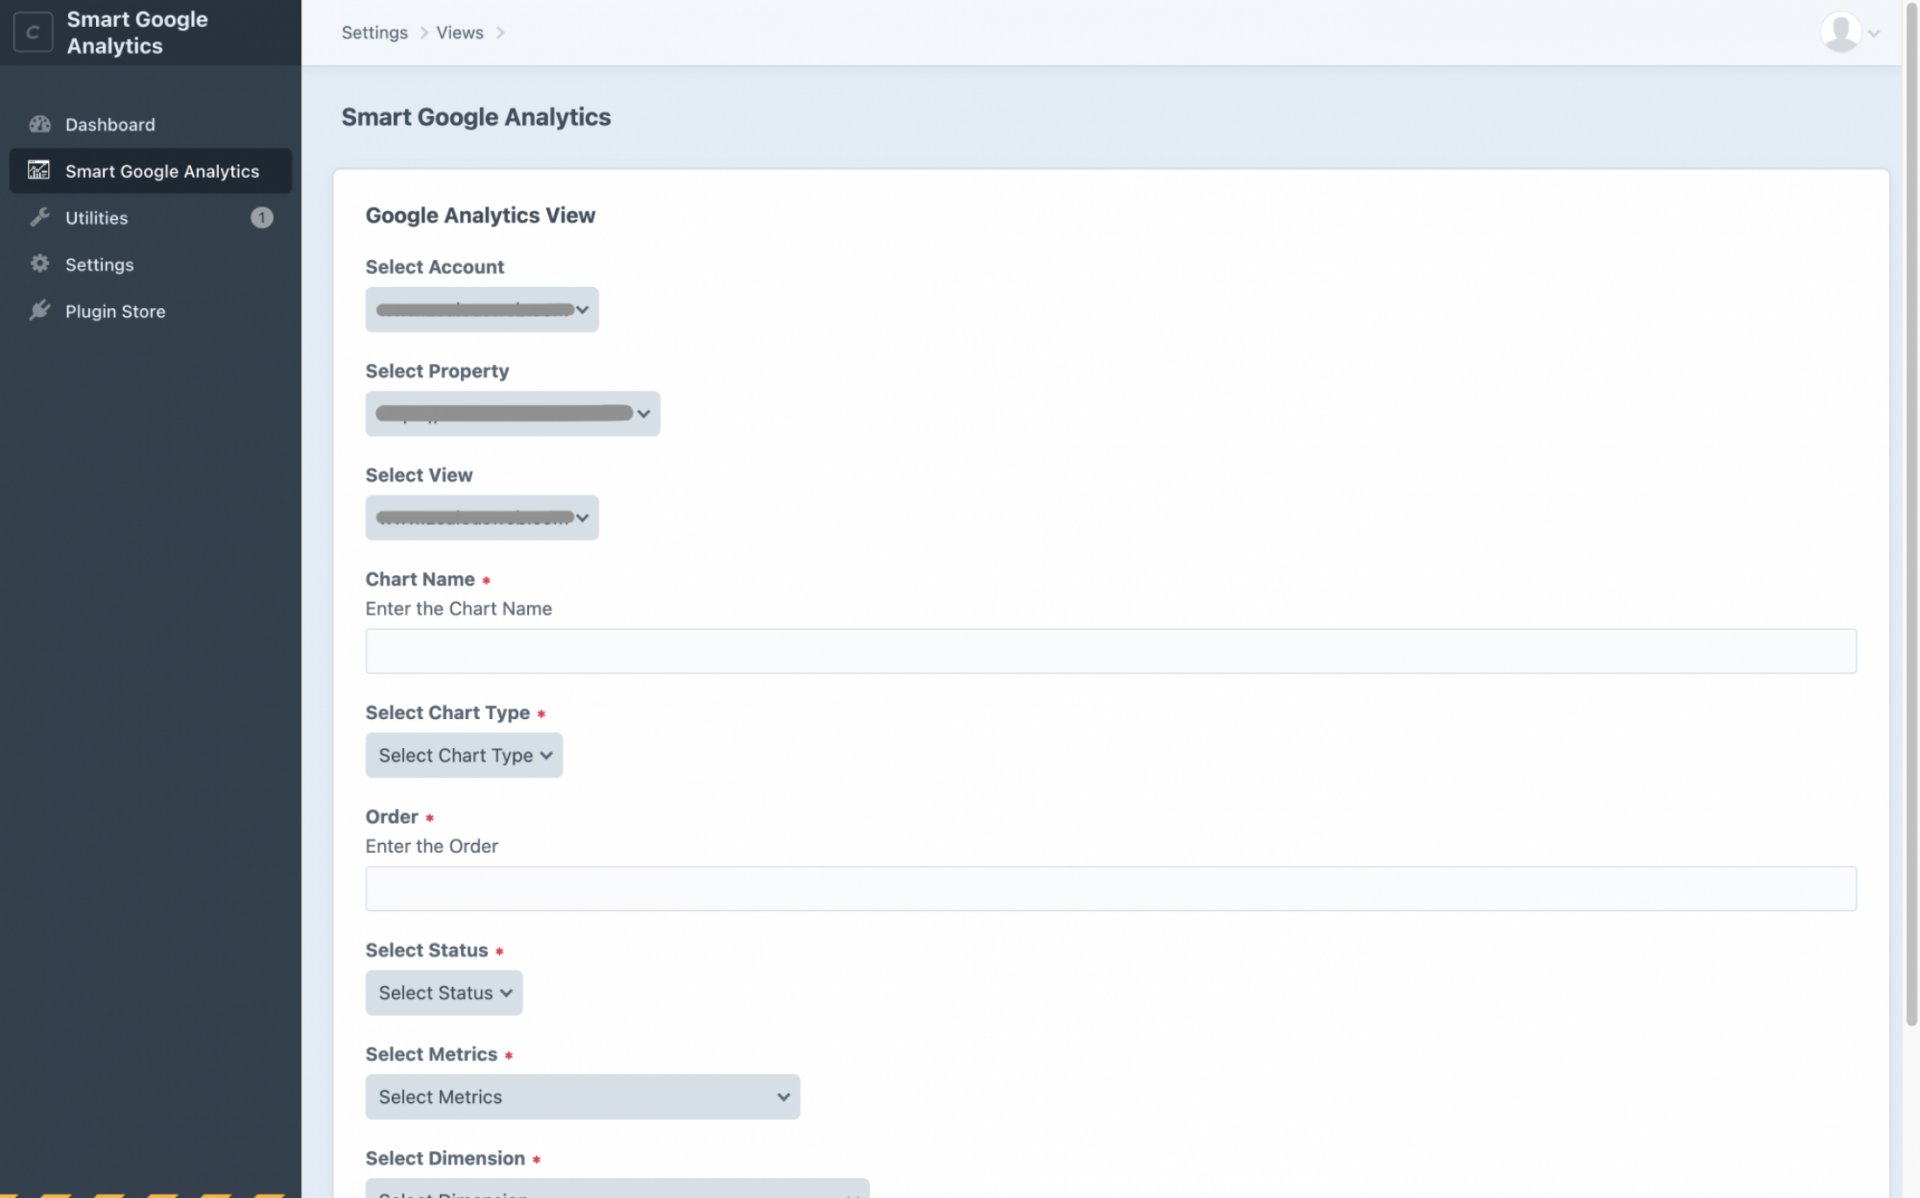Open the Select Chart Type dropdown
Viewport: 1920px width, 1198px height.
pos(463,756)
